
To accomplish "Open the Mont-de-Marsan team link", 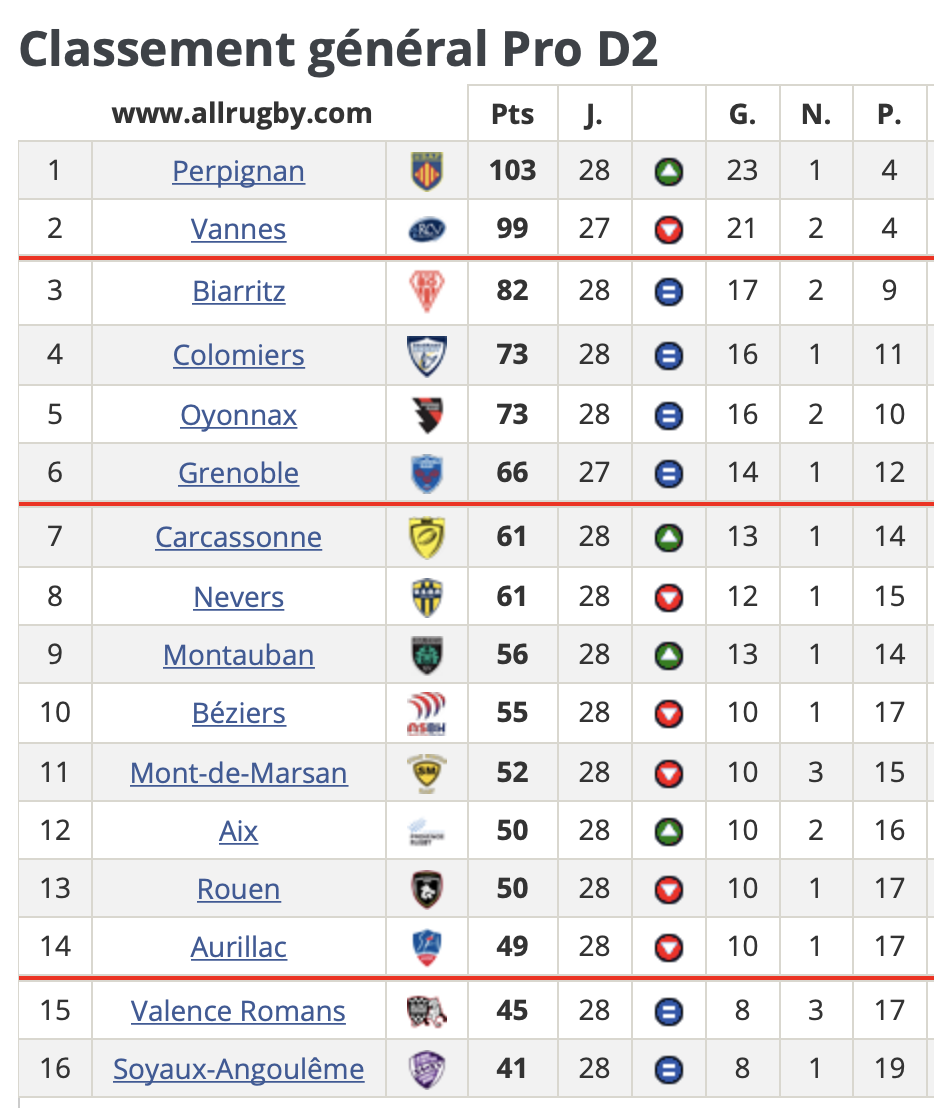I will pos(239,773).
